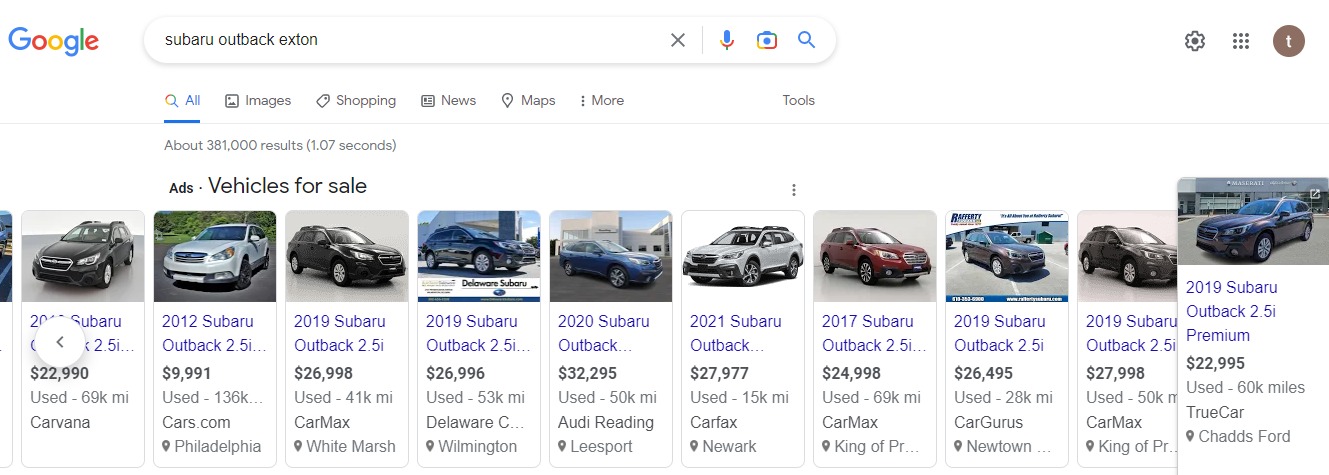Screen dimensions: 1329x475
Task: Click the magnifying glass search button
Action: [806, 41]
